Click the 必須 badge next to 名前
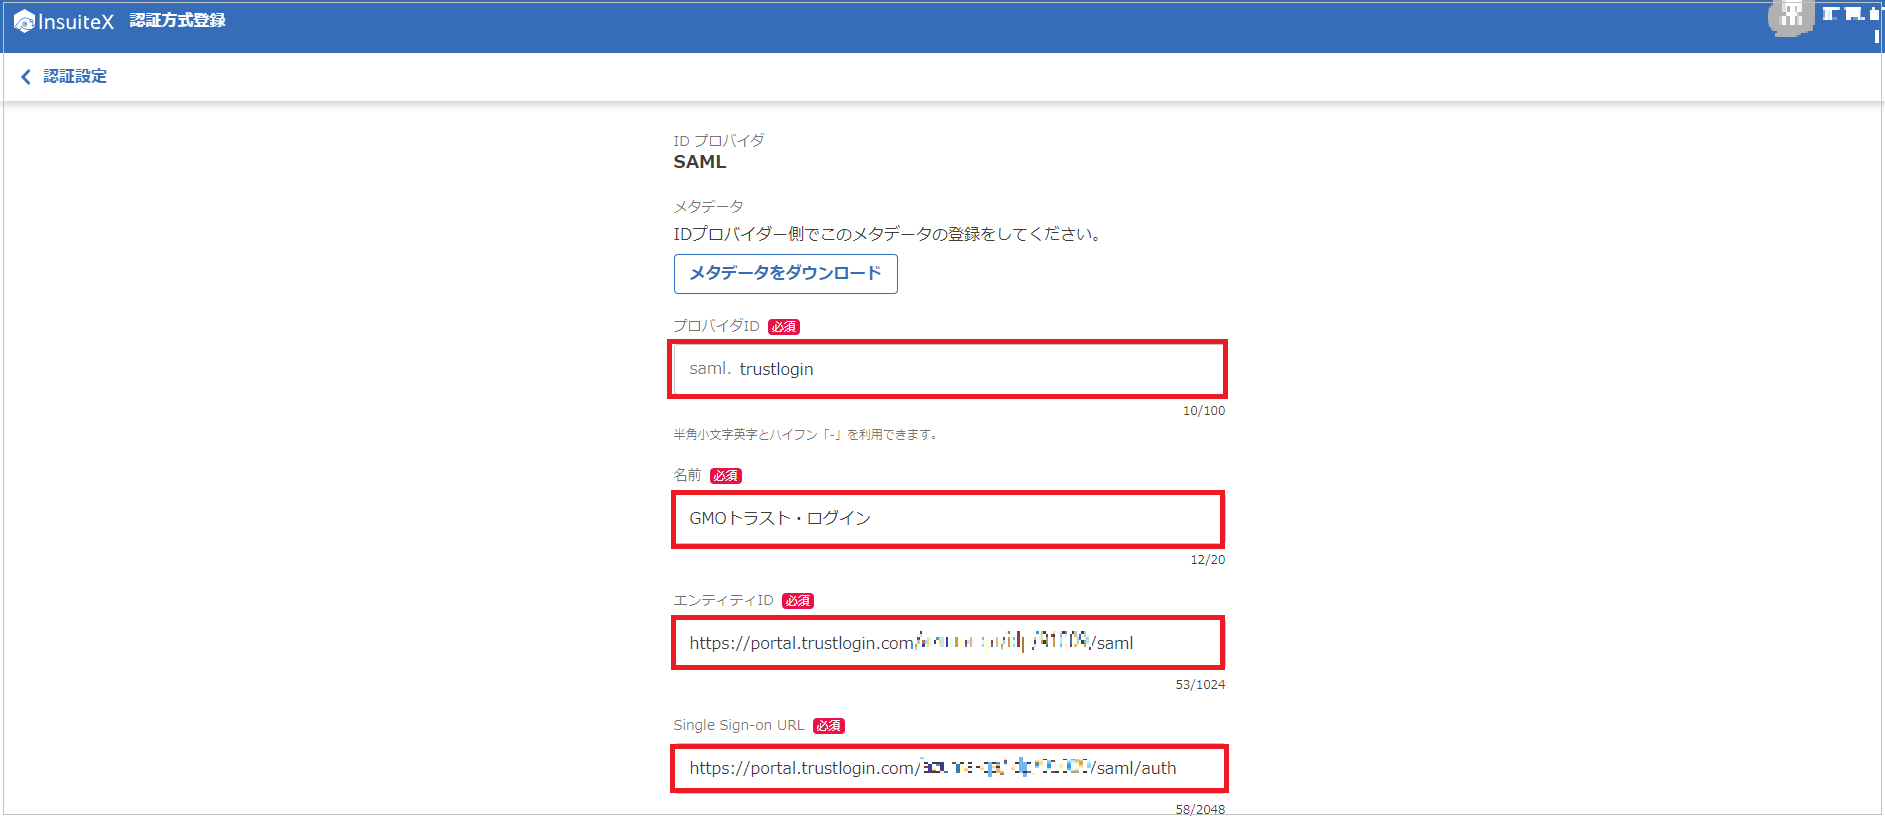 point(726,476)
